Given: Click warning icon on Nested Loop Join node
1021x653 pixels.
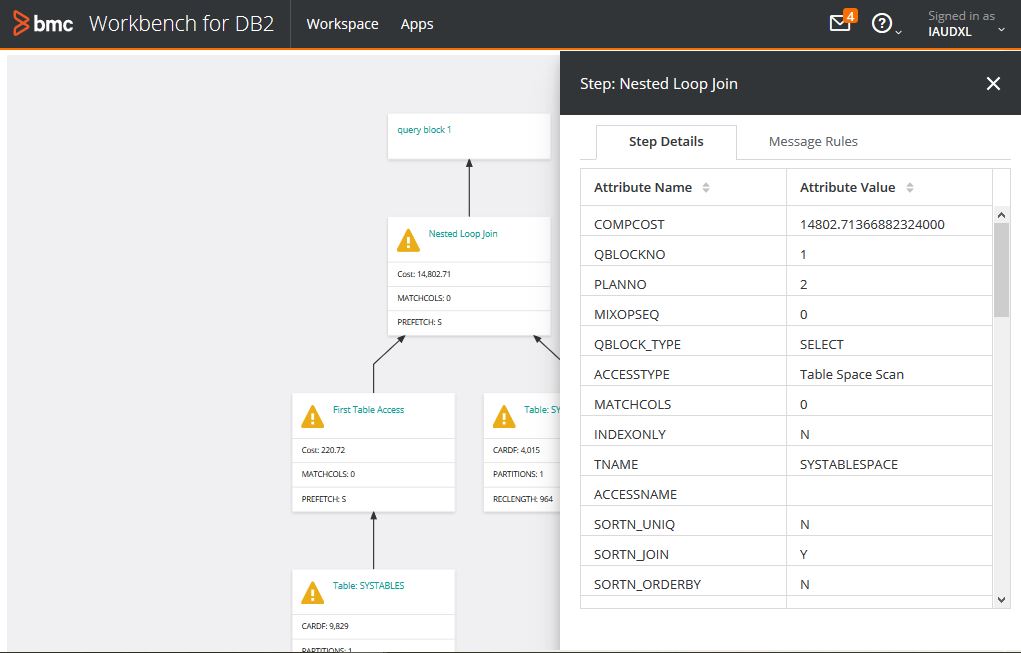Looking at the screenshot, I should click(x=408, y=240).
